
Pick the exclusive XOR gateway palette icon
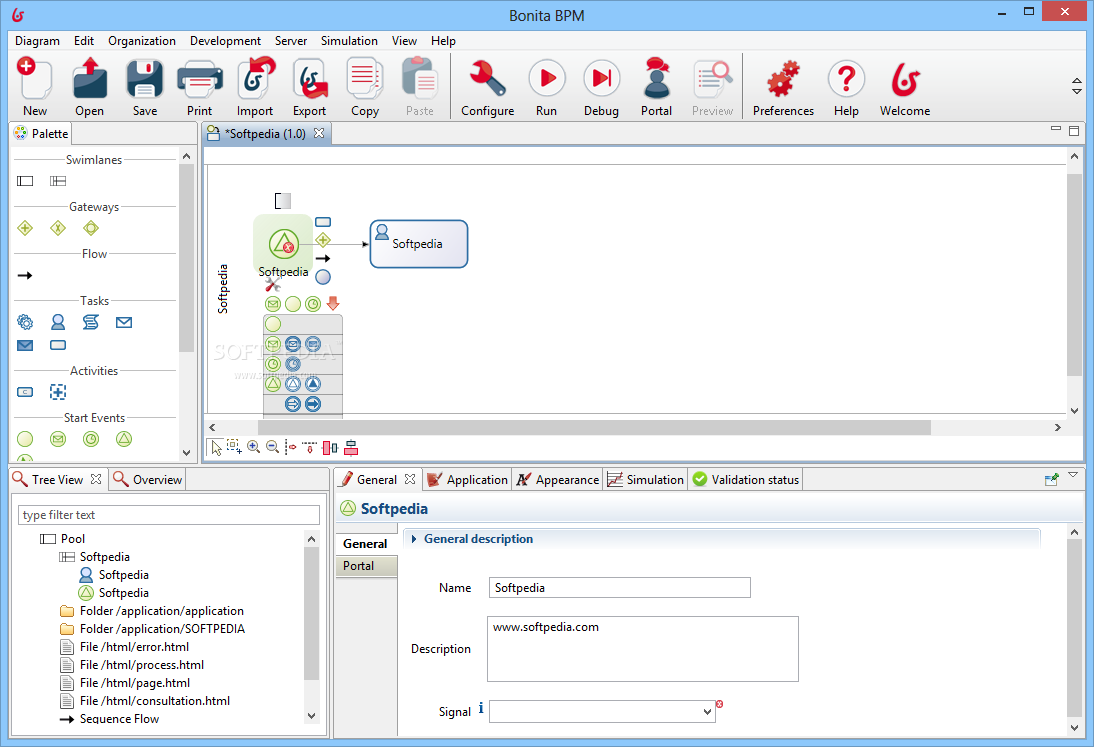coord(58,228)
